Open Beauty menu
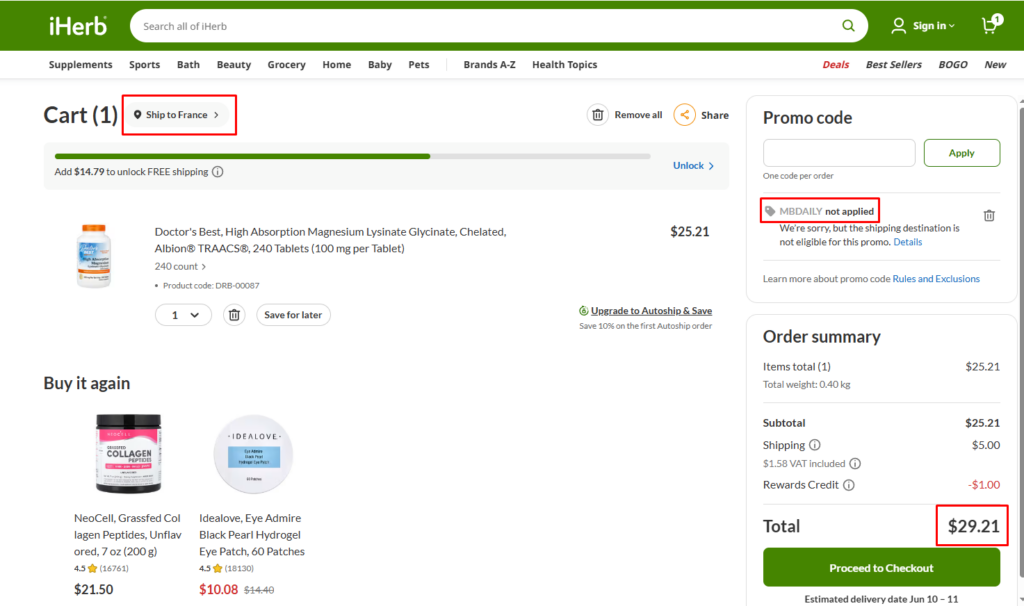Screen dimensions: 1024x606 pos(234,65)
